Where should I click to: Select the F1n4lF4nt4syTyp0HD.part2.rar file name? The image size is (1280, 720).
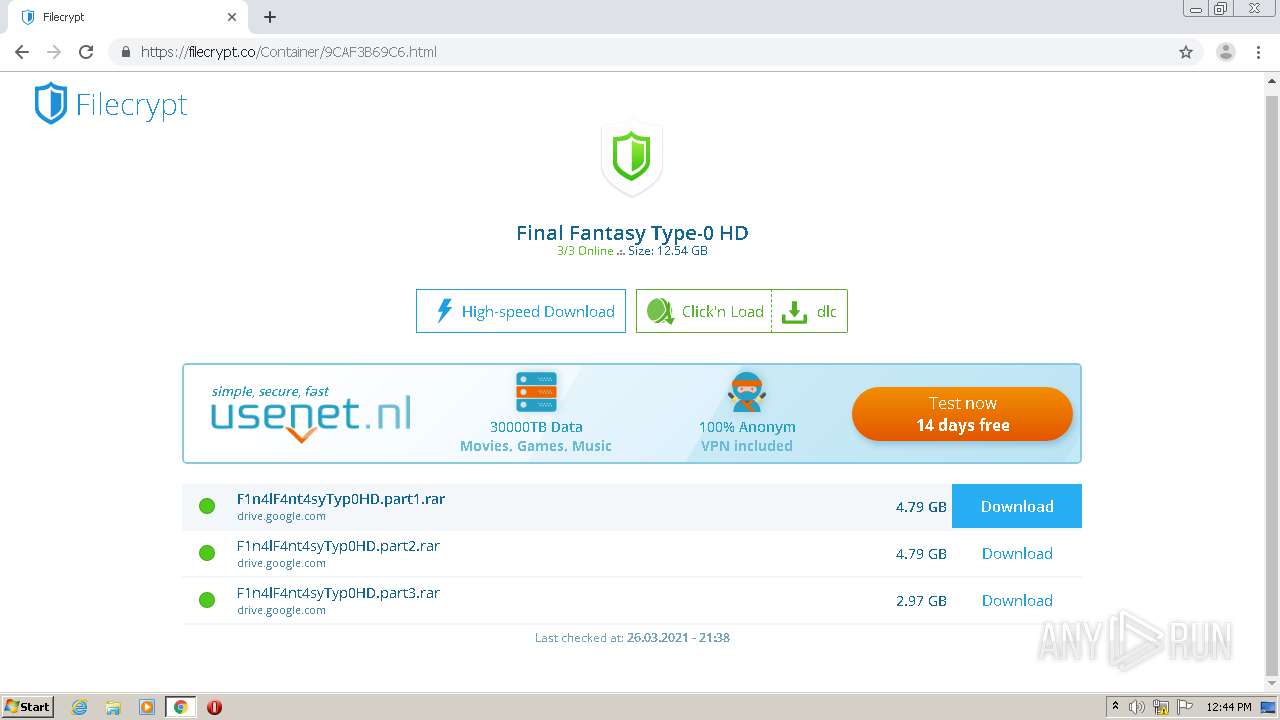point(338,546)
